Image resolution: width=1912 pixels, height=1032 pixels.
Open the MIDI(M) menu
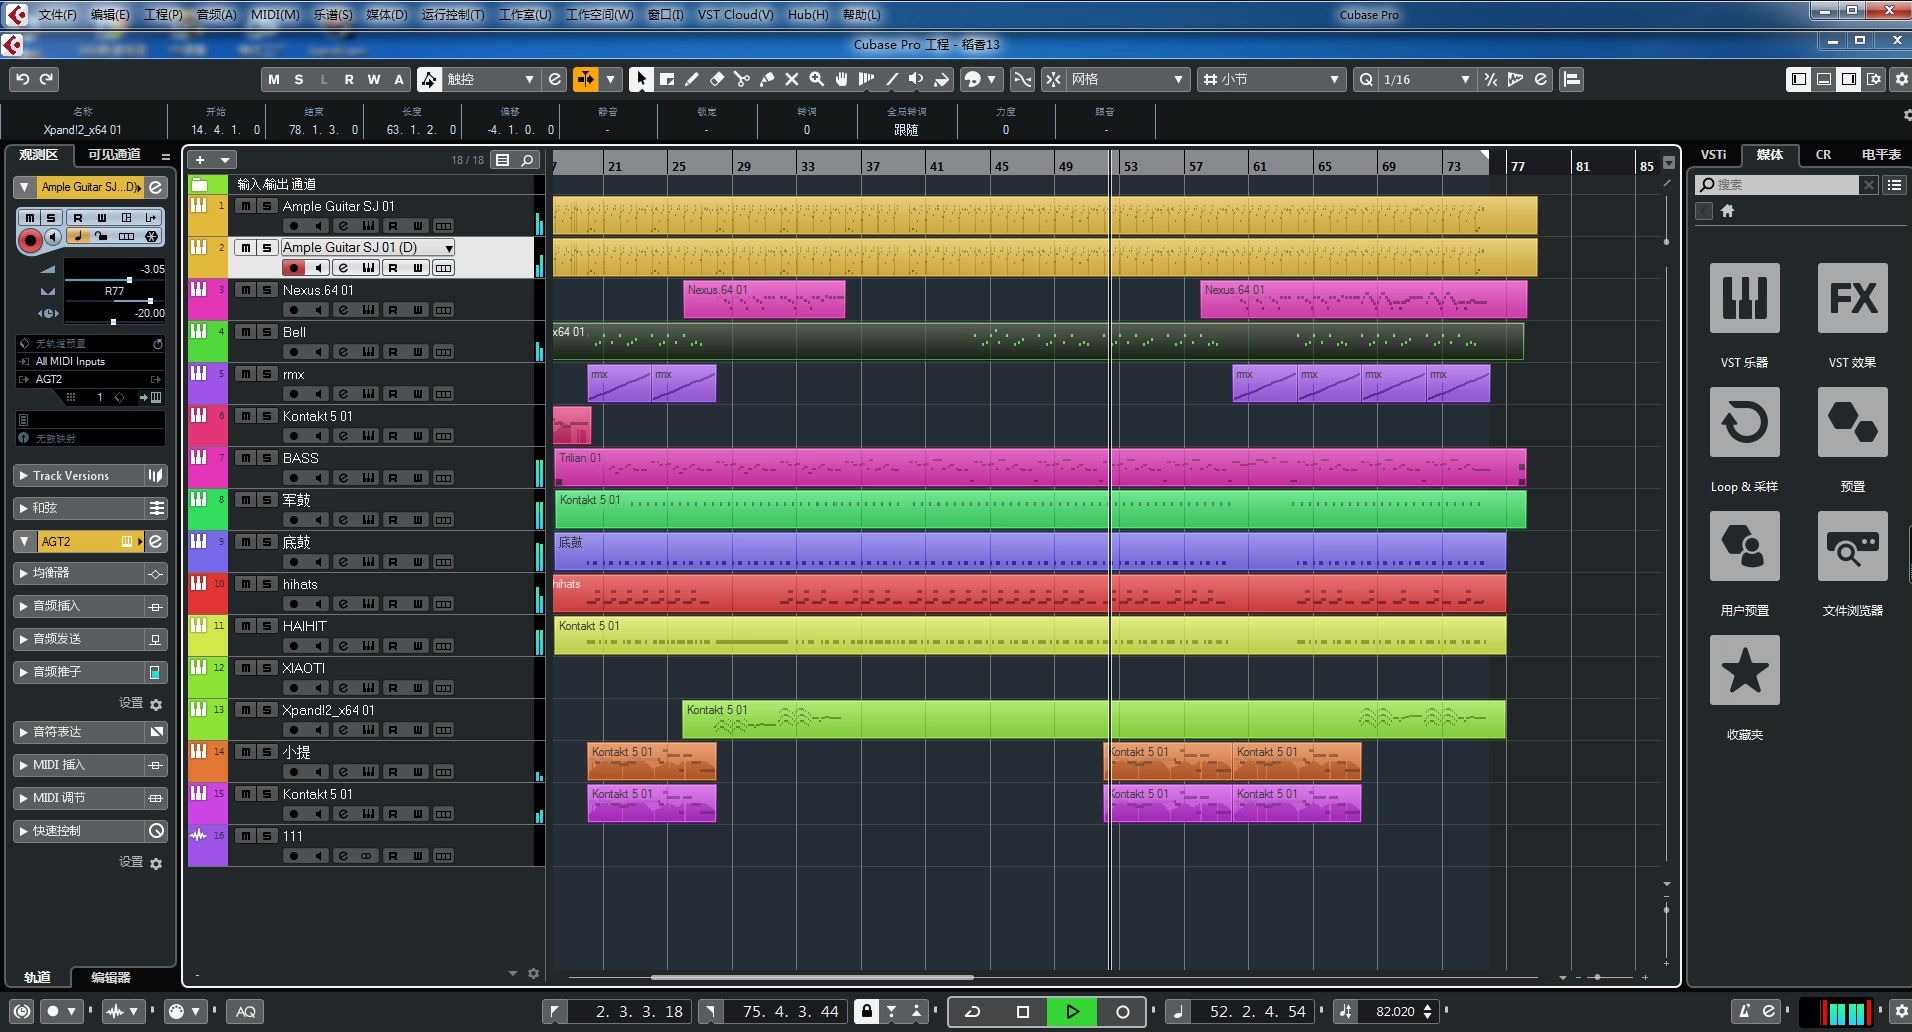274,15
